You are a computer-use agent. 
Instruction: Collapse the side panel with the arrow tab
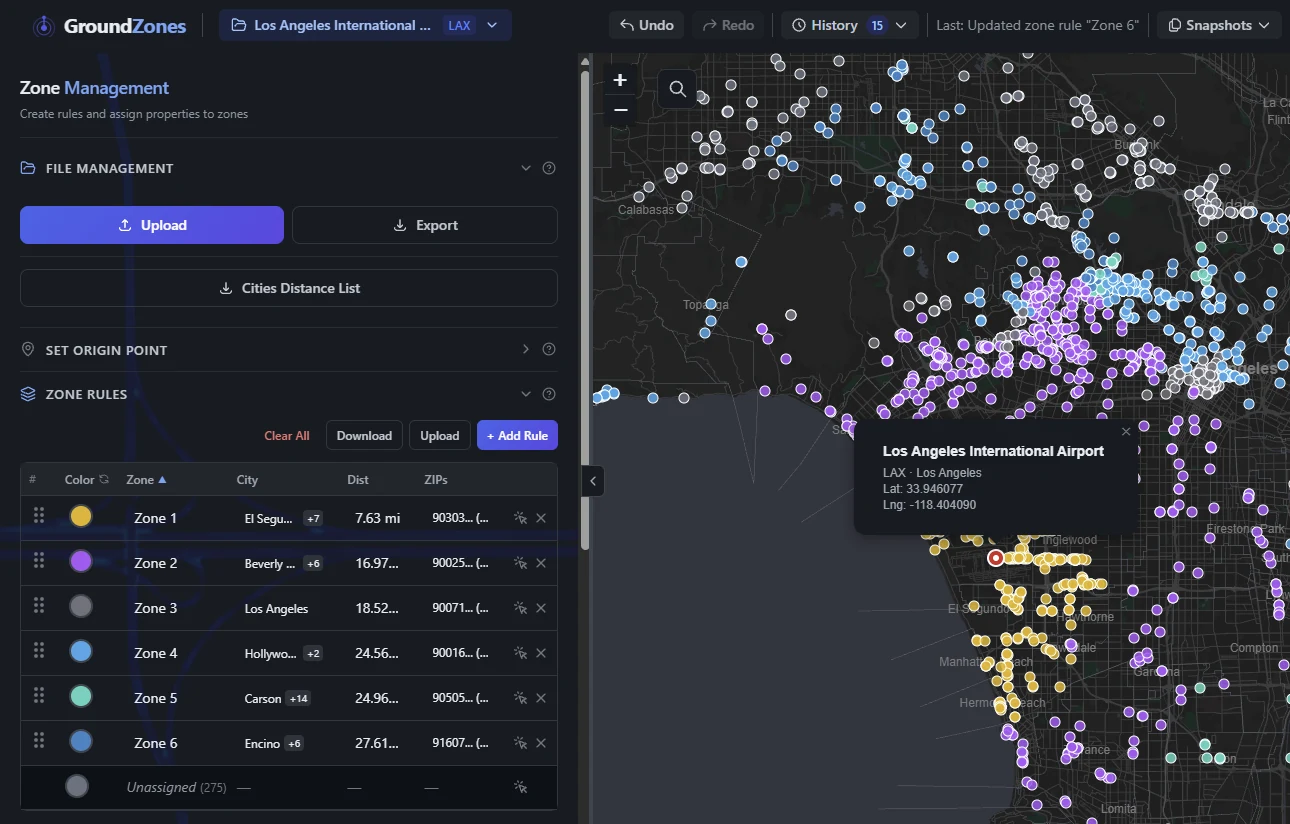point(593,481)
